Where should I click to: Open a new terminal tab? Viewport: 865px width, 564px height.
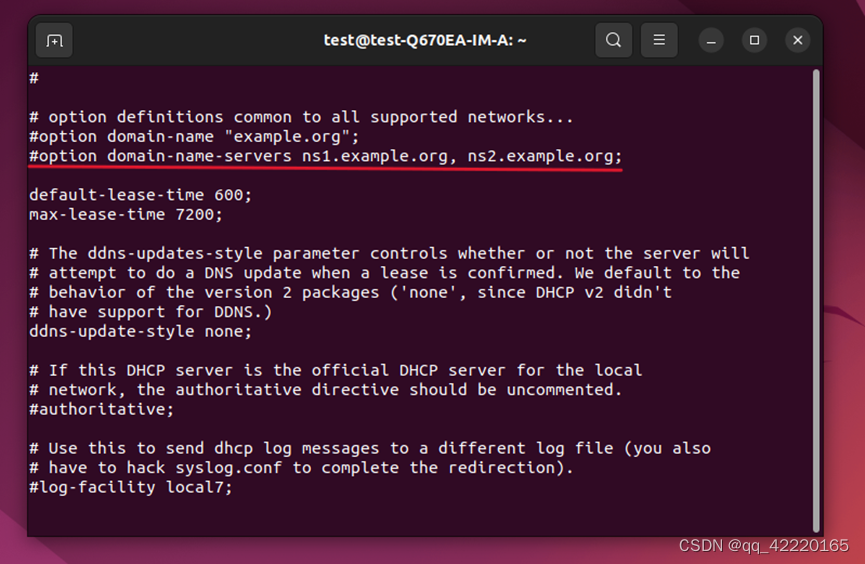[54, 40]
